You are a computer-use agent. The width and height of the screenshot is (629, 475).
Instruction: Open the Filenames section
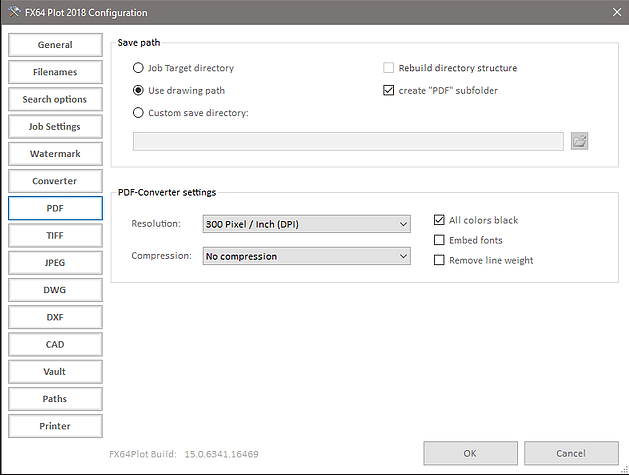pos(55,72)
